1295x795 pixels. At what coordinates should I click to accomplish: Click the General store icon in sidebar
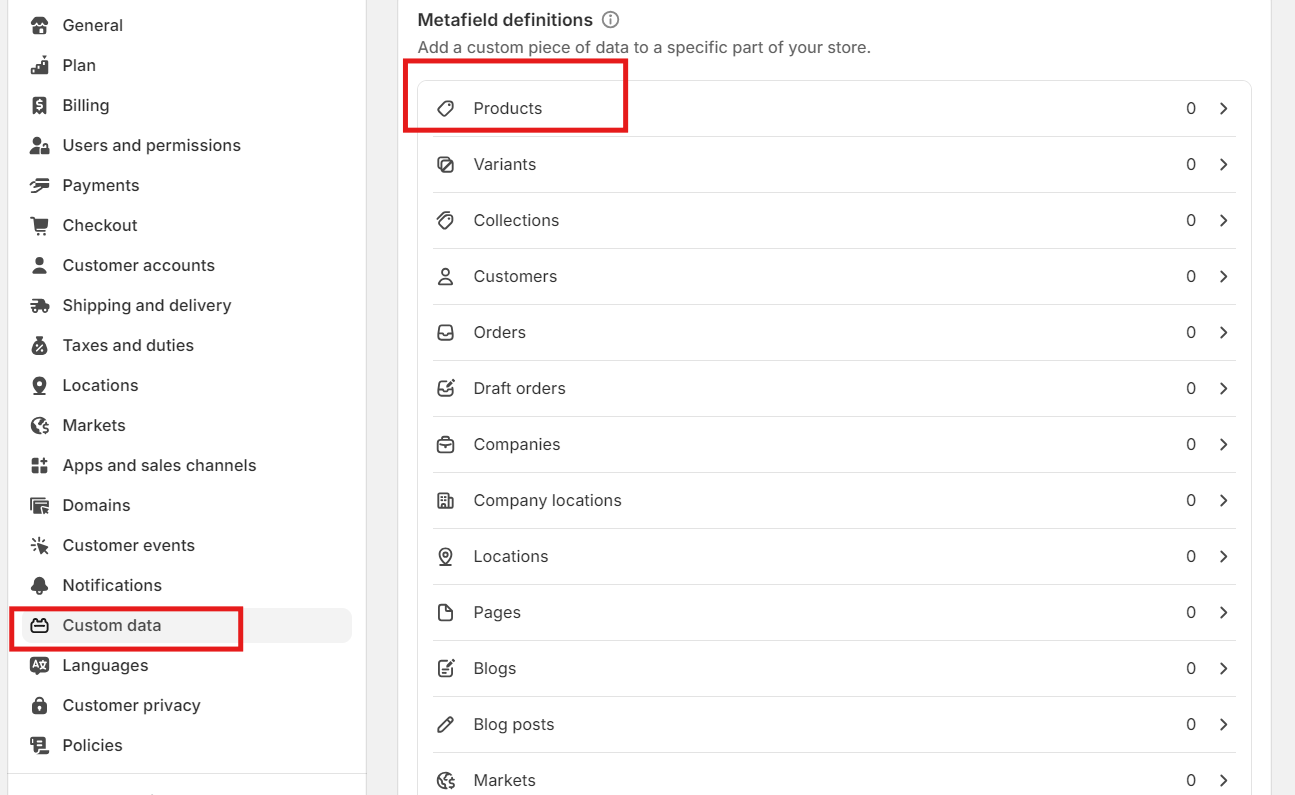[x=40, y=25]
